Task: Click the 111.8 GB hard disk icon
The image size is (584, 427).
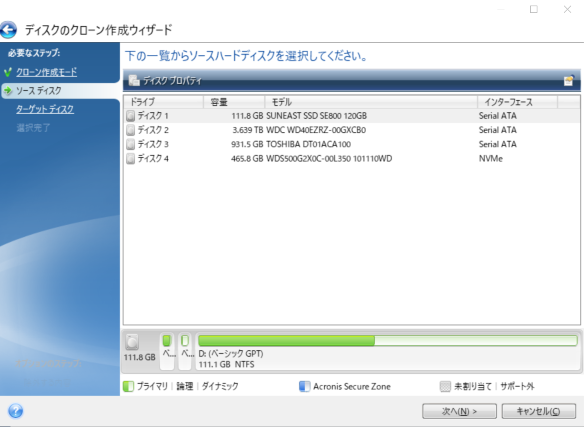Action: point(132,342)
